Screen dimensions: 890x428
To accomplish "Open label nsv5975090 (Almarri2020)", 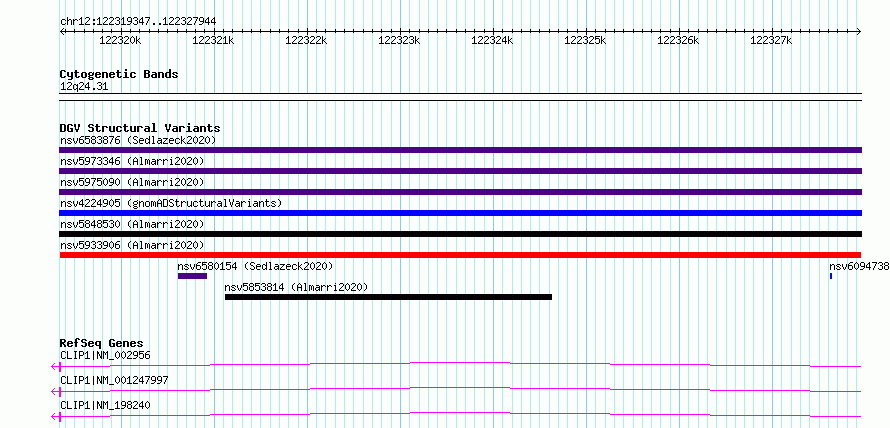I will [132, 182].
